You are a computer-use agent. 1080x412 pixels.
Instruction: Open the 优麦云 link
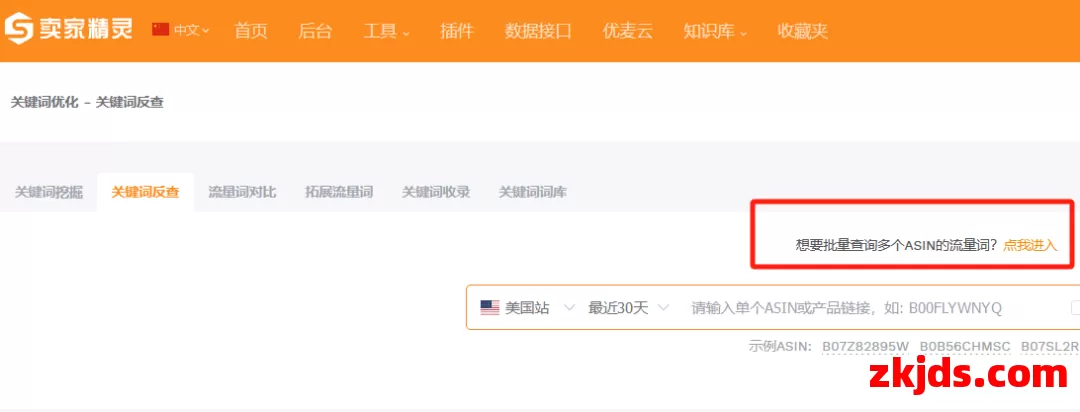[627, 30]
